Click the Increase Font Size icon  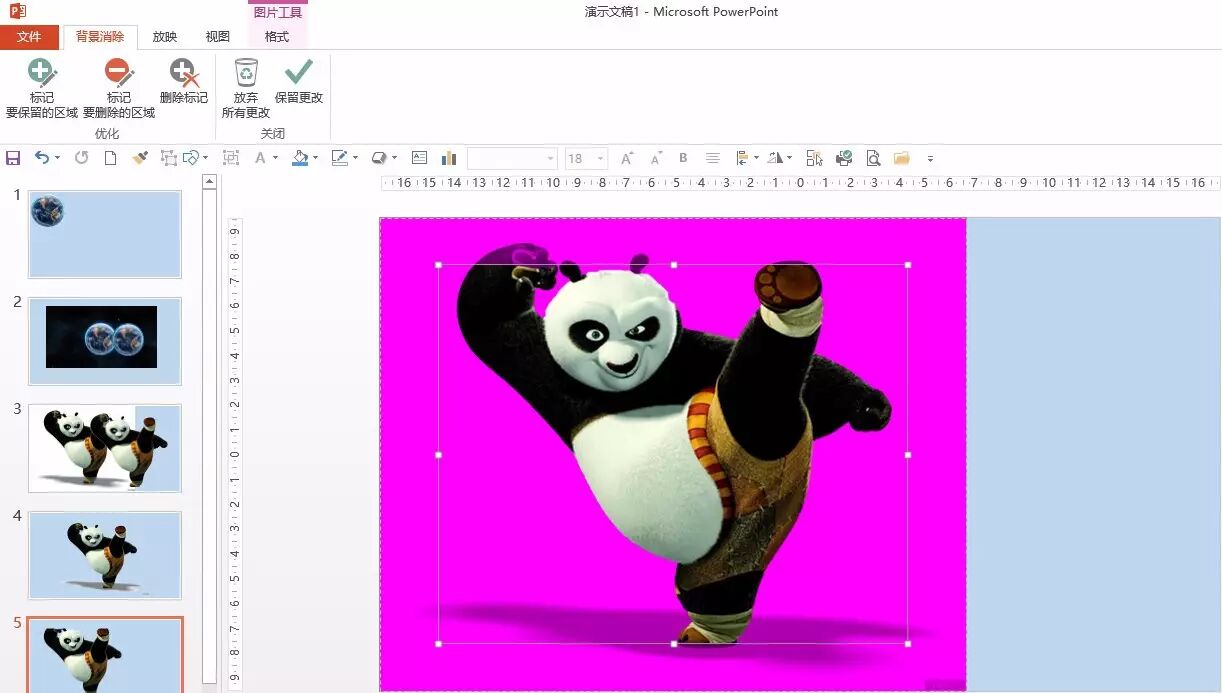pyautogui.click(x=627, y=158)
